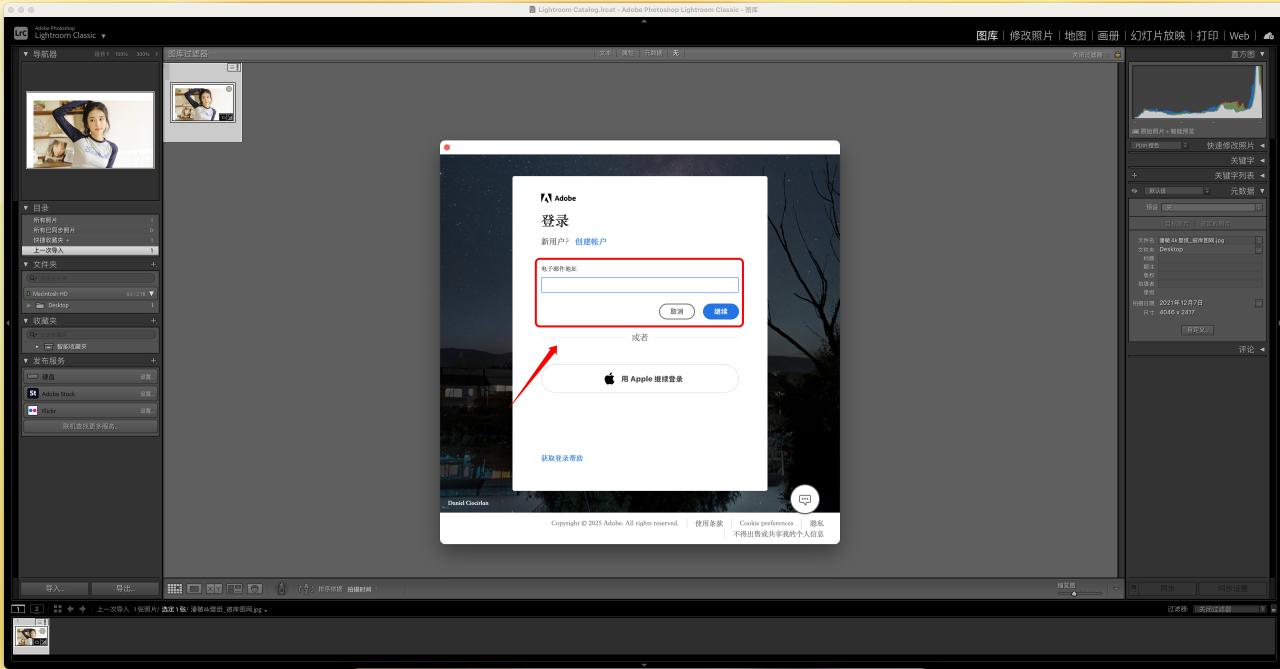Open 默认值 metadata set dropdown
This screenshot has width=1280, height=669.
1178,190
